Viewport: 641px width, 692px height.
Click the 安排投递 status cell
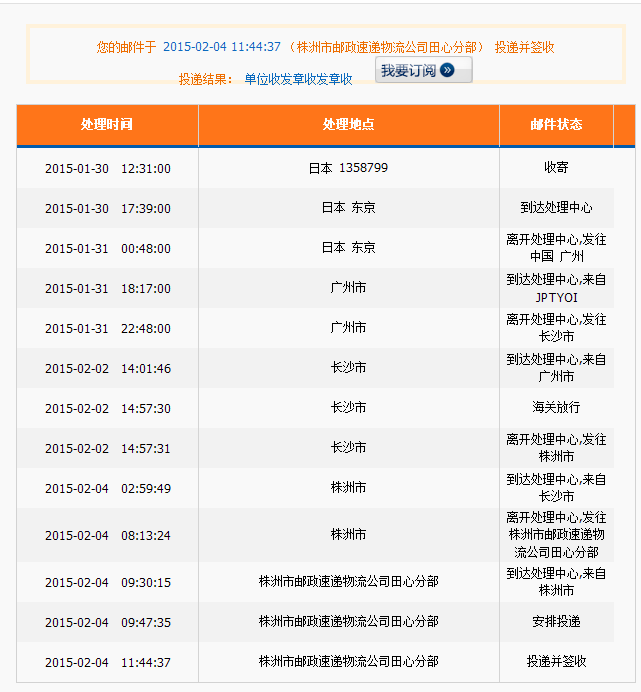pos(556,622)
